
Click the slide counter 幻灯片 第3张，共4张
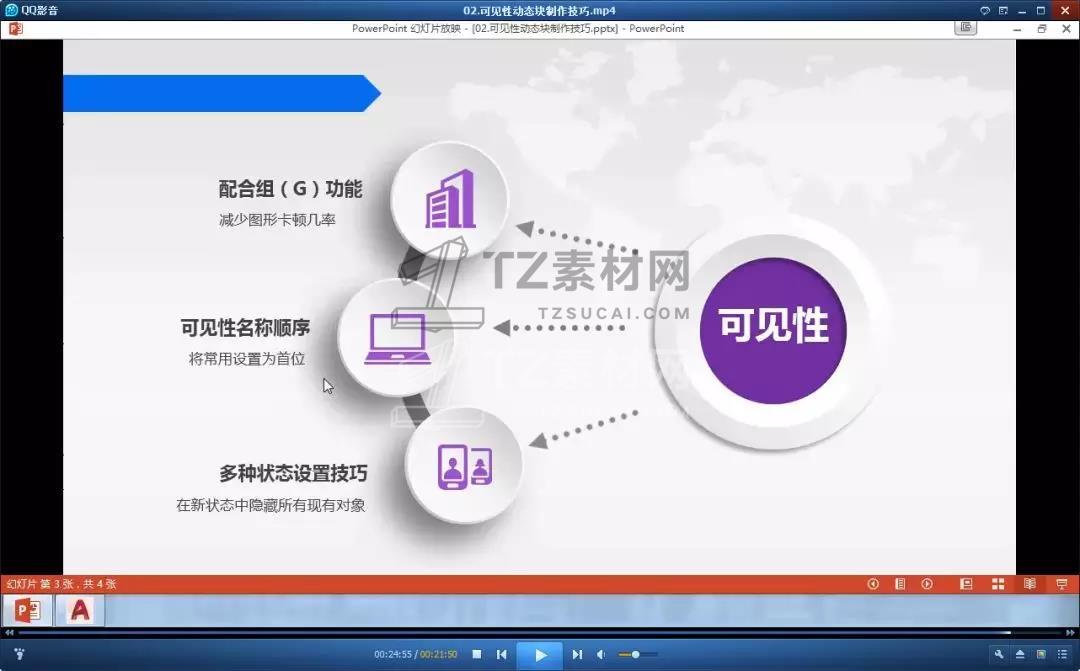[x=61, y=584]
